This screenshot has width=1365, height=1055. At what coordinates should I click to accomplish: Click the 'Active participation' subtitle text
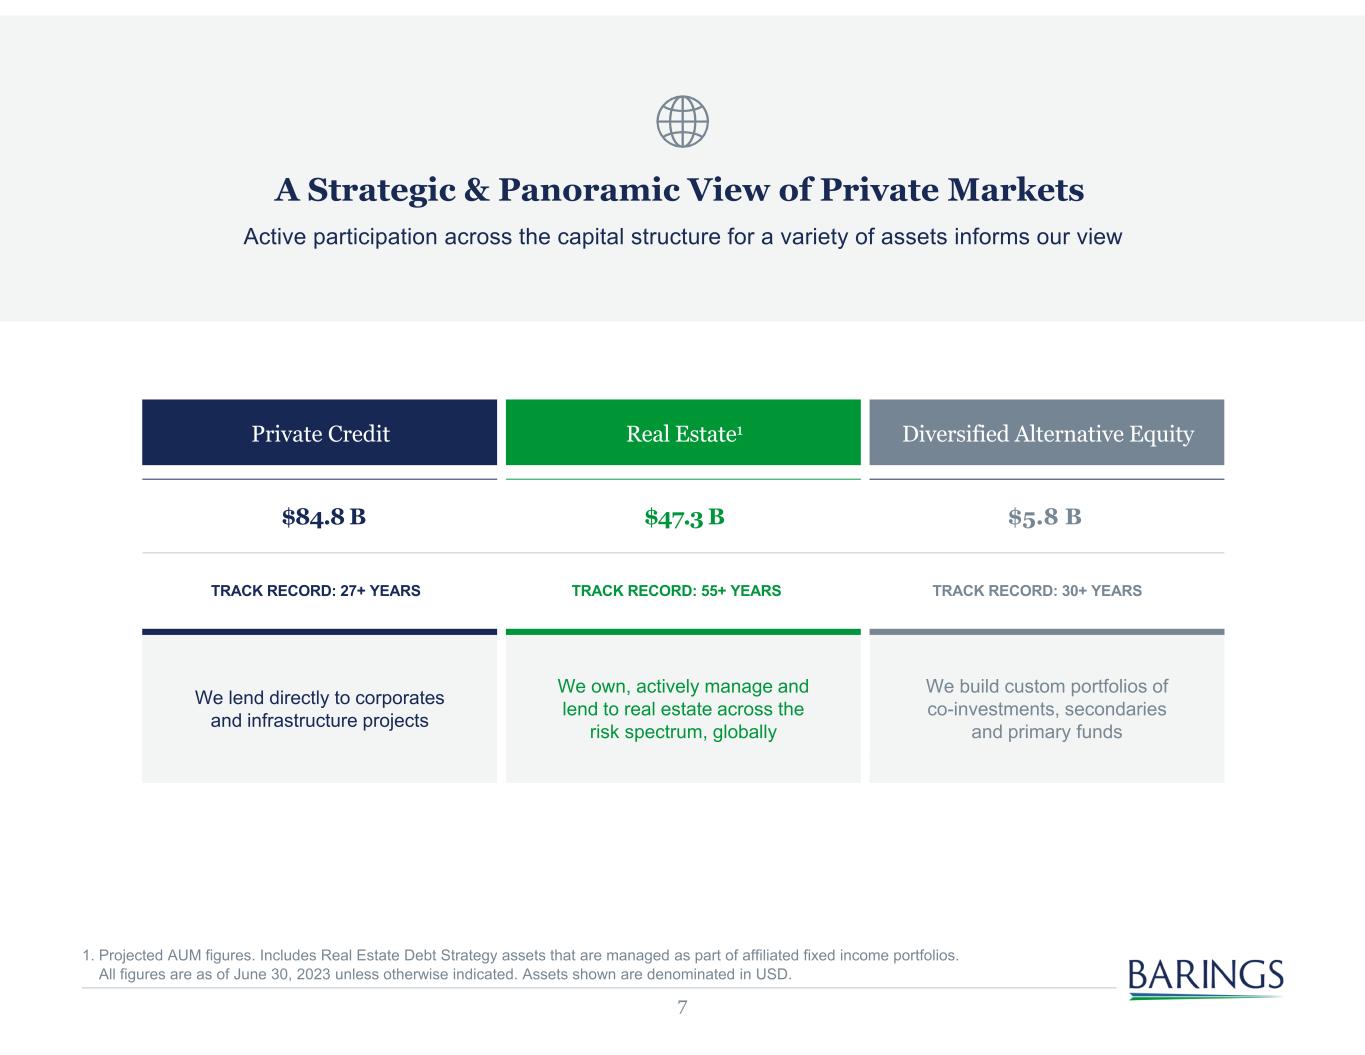(x=683, y=237)
